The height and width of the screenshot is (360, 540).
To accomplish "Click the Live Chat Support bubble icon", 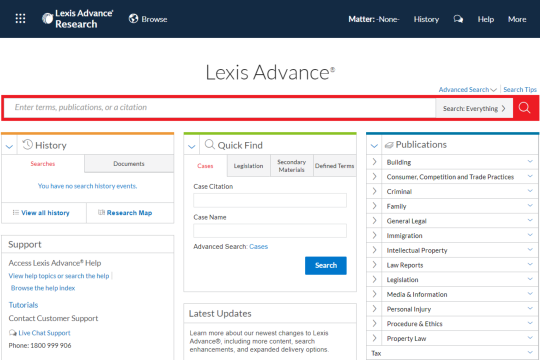I will pos(13,333).
